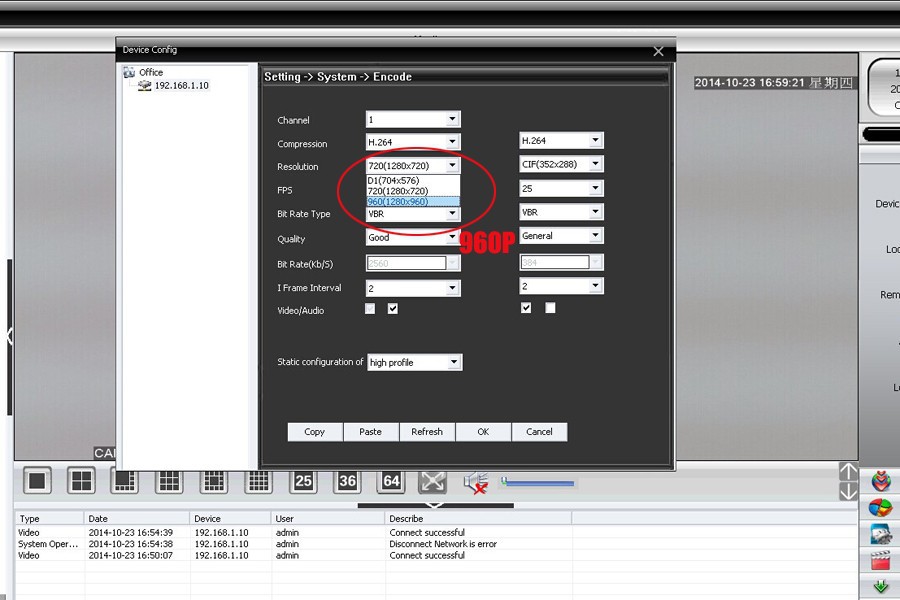The width and height of the screenshot is (900, 600).
Task: Click the muted speaker icon
Action: [x=476, y=482]
